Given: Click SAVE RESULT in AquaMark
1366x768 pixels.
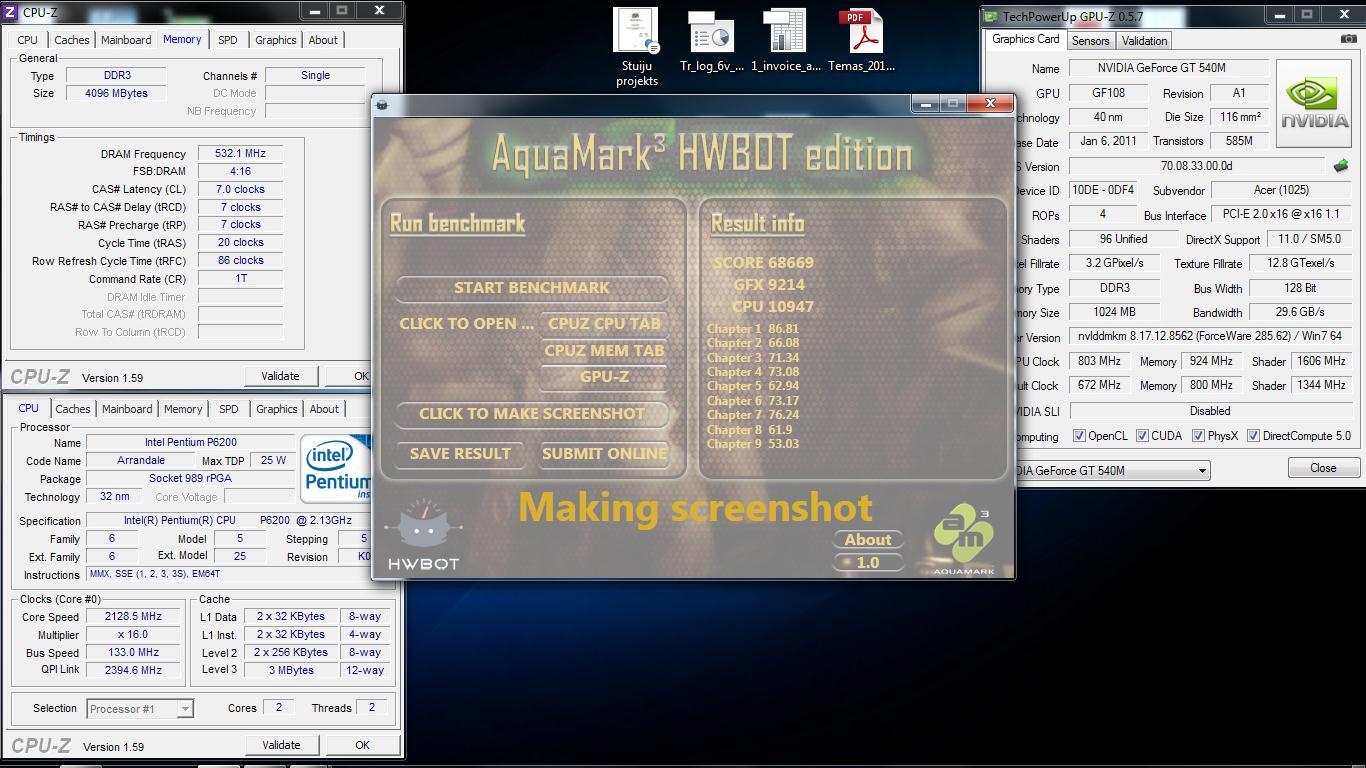Looking at the screenshot, I should tap(460, 454).
